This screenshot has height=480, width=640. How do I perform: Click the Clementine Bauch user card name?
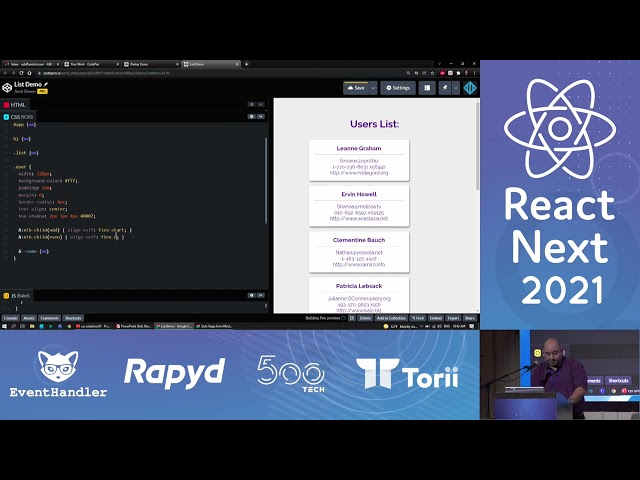coord(359,240)
